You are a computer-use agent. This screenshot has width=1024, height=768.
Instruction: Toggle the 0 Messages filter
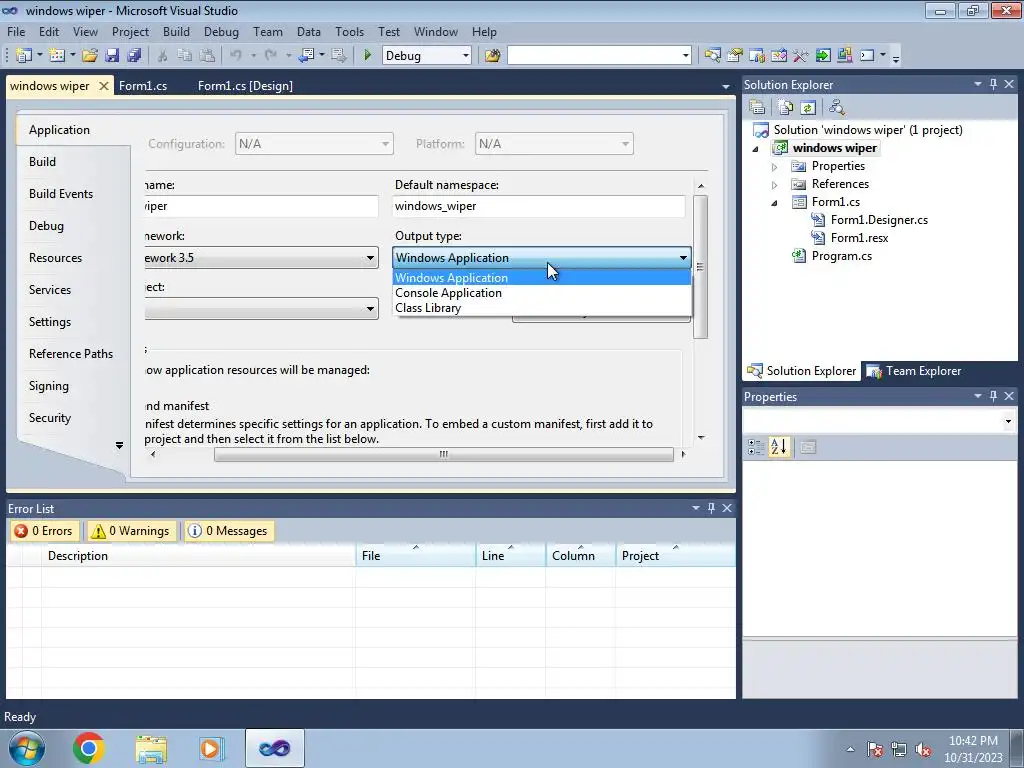(229, 531)
